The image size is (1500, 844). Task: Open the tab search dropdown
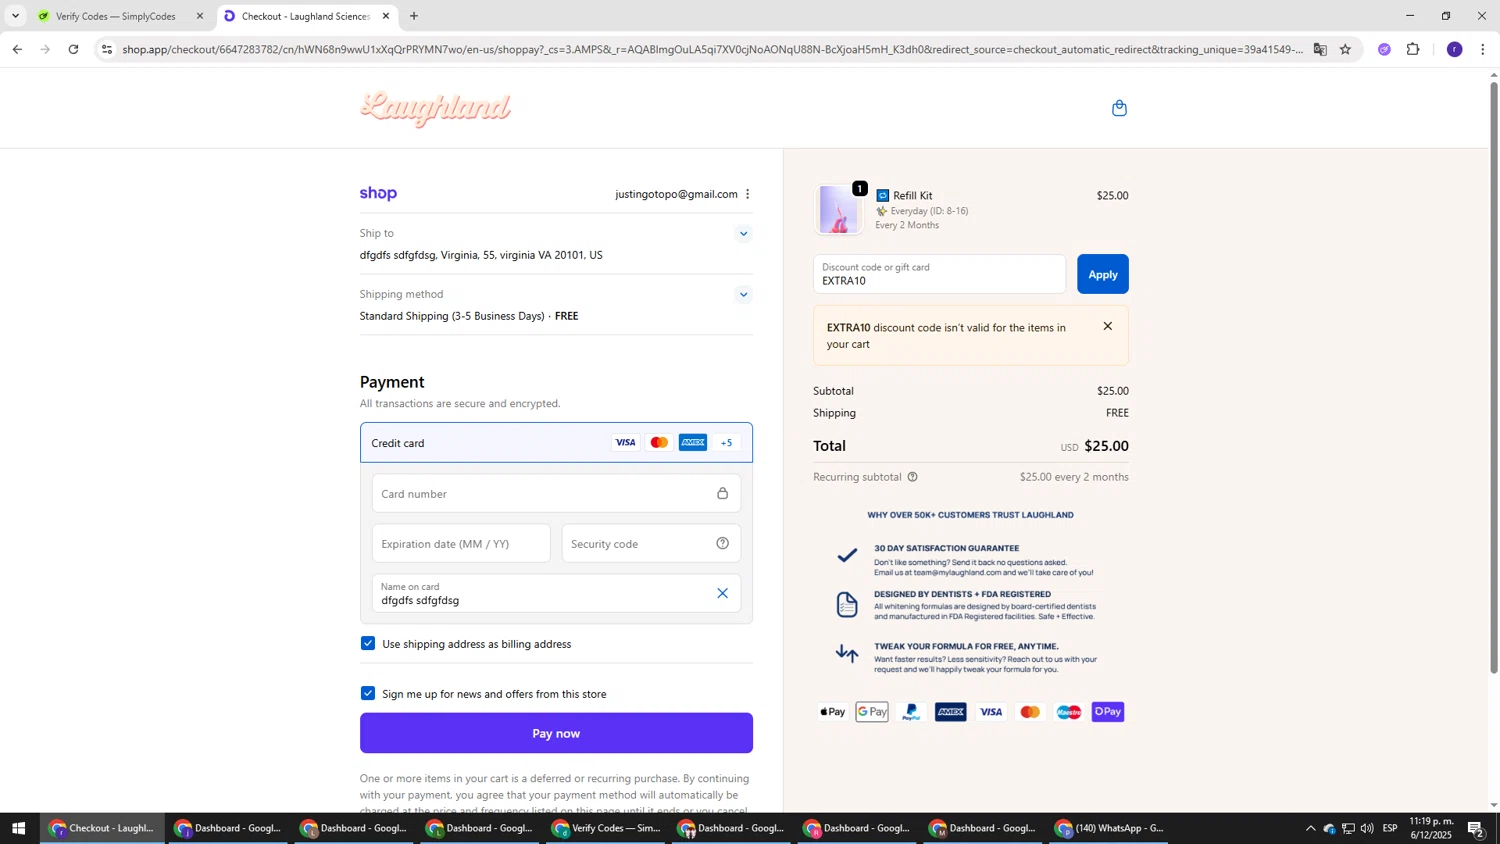15,16
